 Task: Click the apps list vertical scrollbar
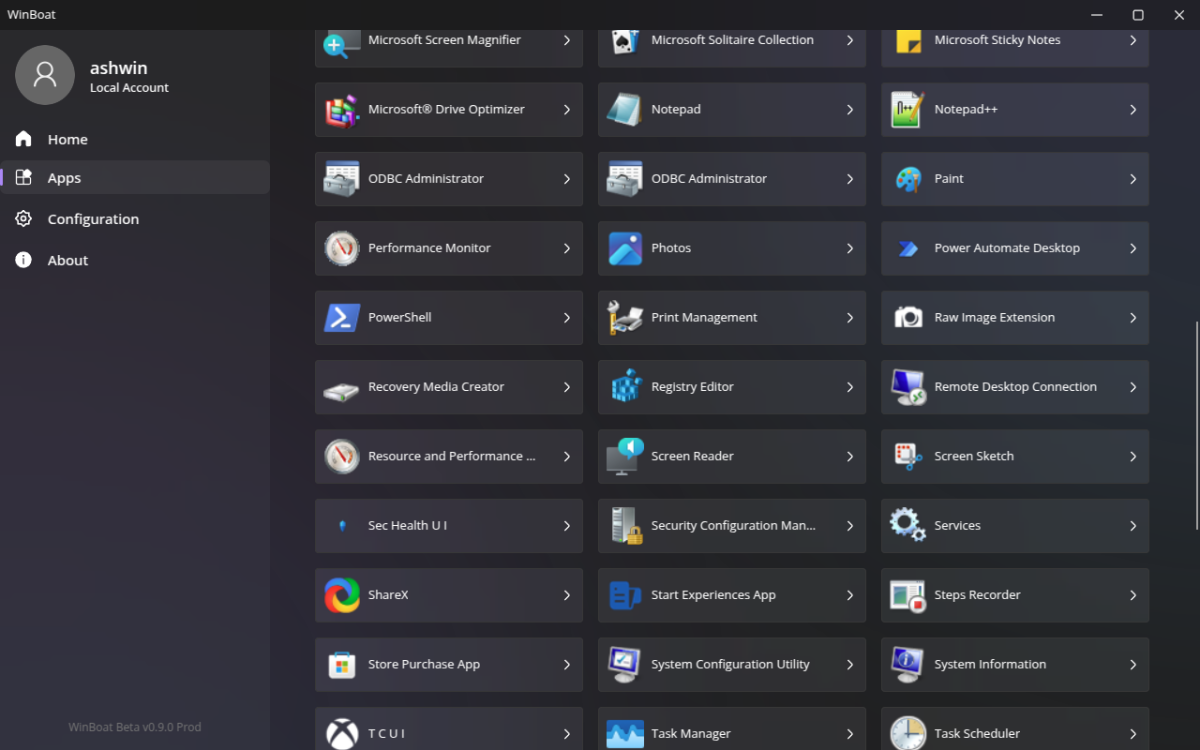click(x=1196, y=425)
